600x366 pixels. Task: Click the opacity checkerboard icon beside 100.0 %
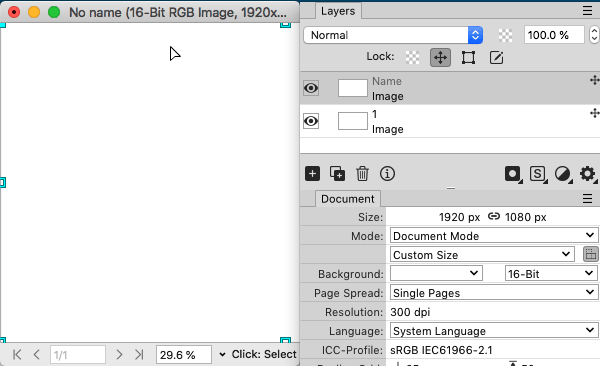(x=505, y=35)
